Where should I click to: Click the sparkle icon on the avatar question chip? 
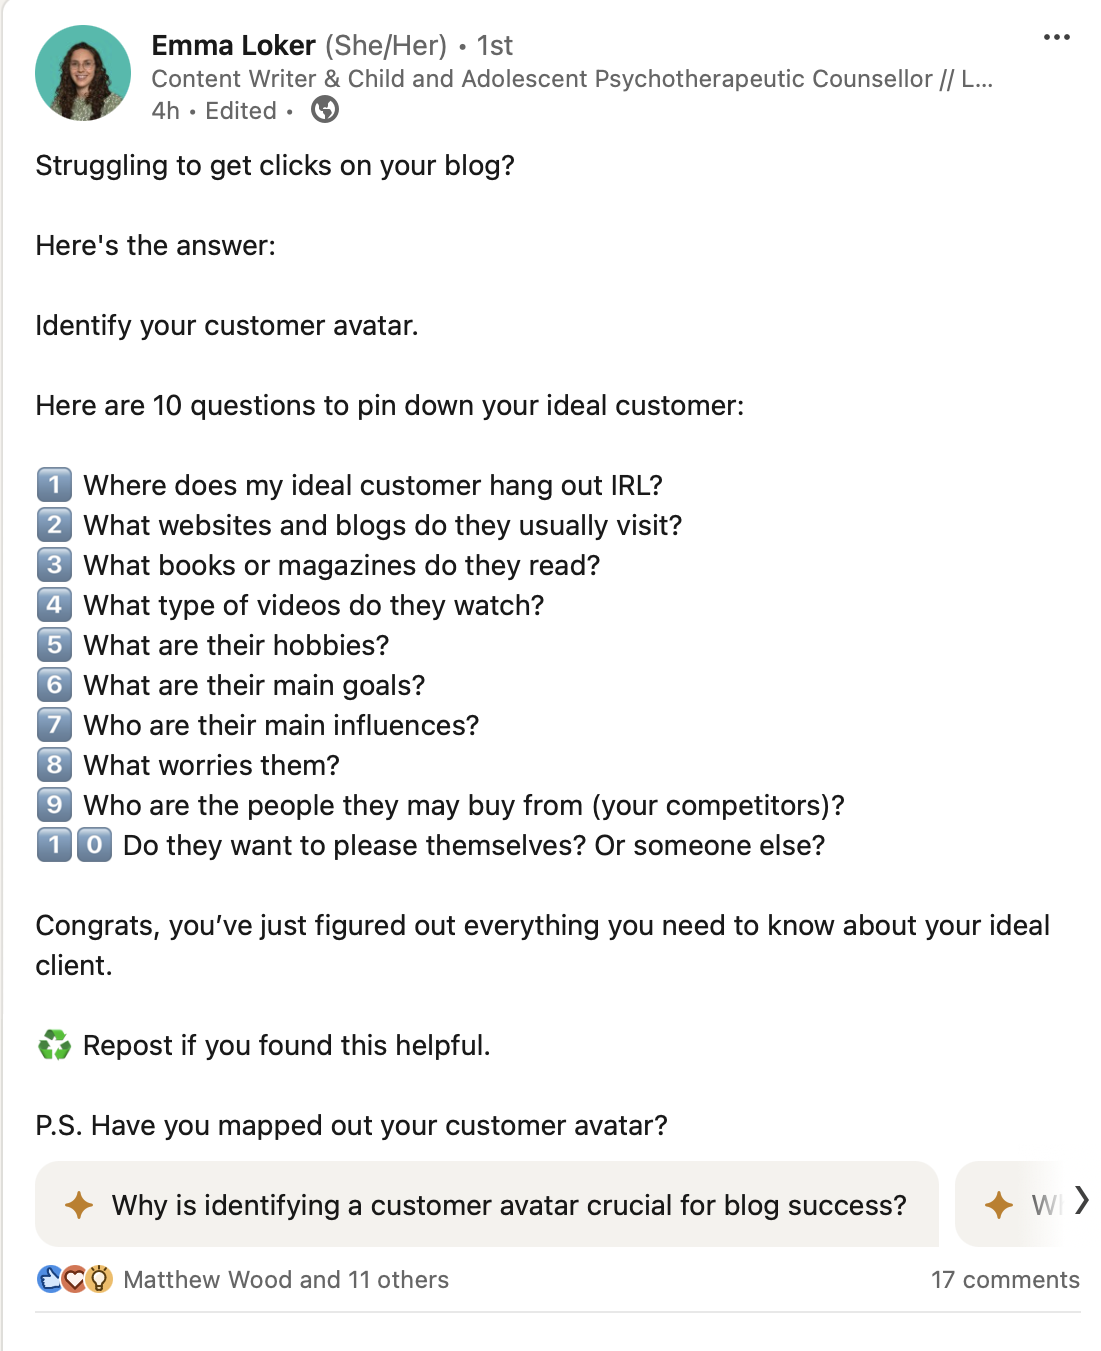coord(79,1205)
